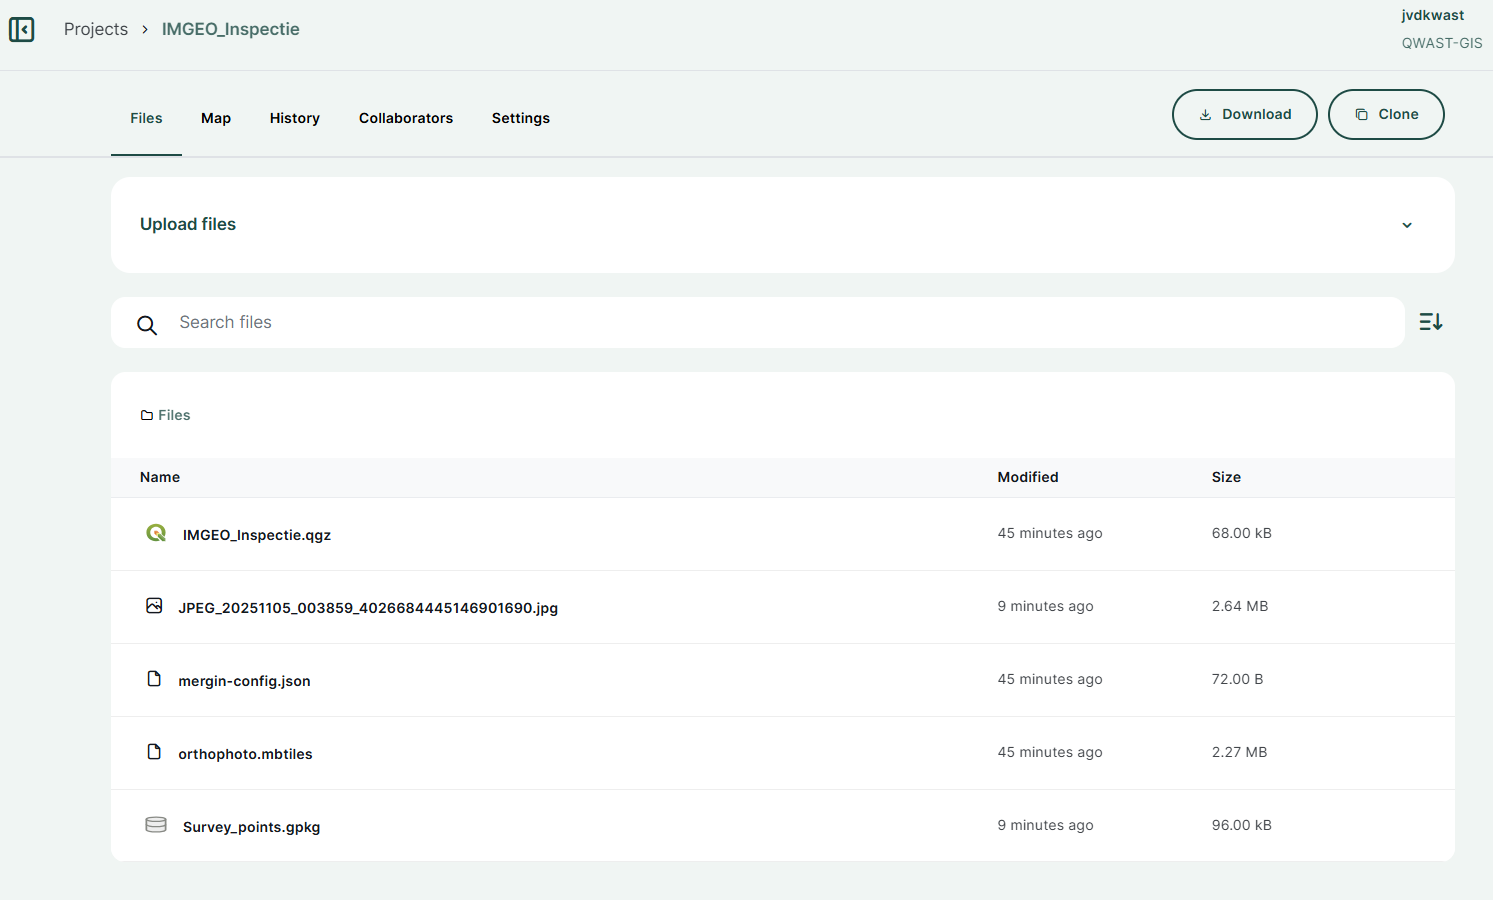Click the database icon beside Survey_points.gpkg

tap(156, 825)
